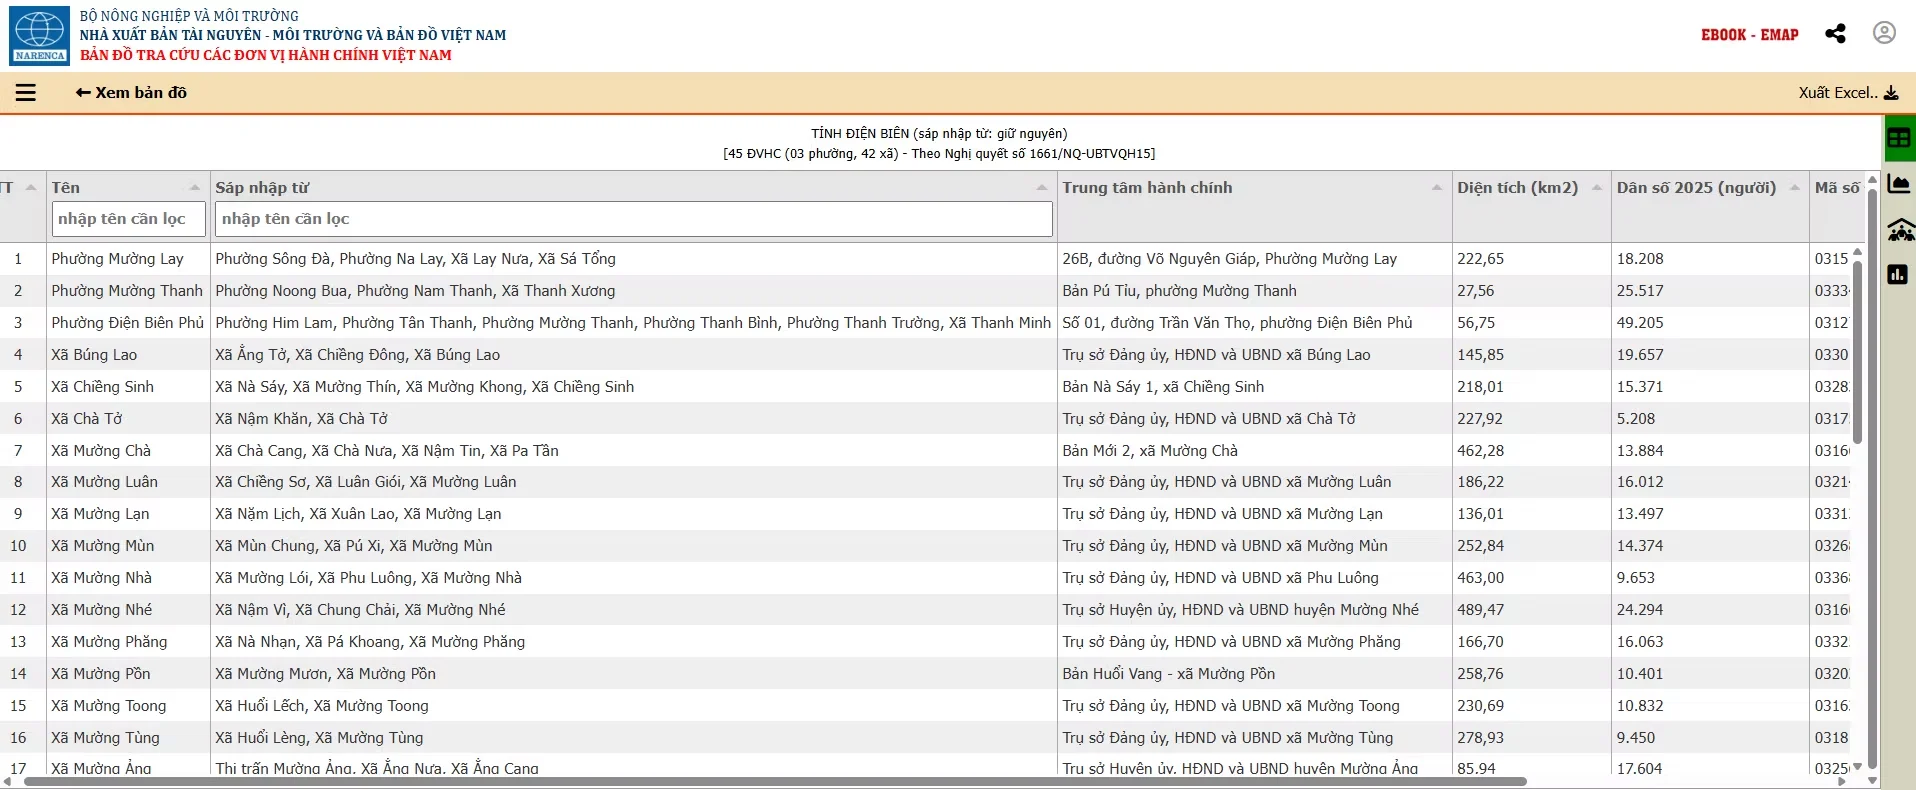Screen dimensions: 1916x790
Task: Open the EBOOK - EMAP link
Action: click(x=1750, y=34)
